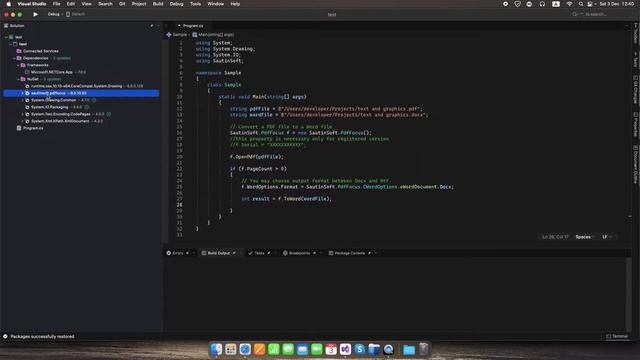Click the 'Packages successfully restored' status message
Viewport: 640px width, 360px height.
[42, 336]
